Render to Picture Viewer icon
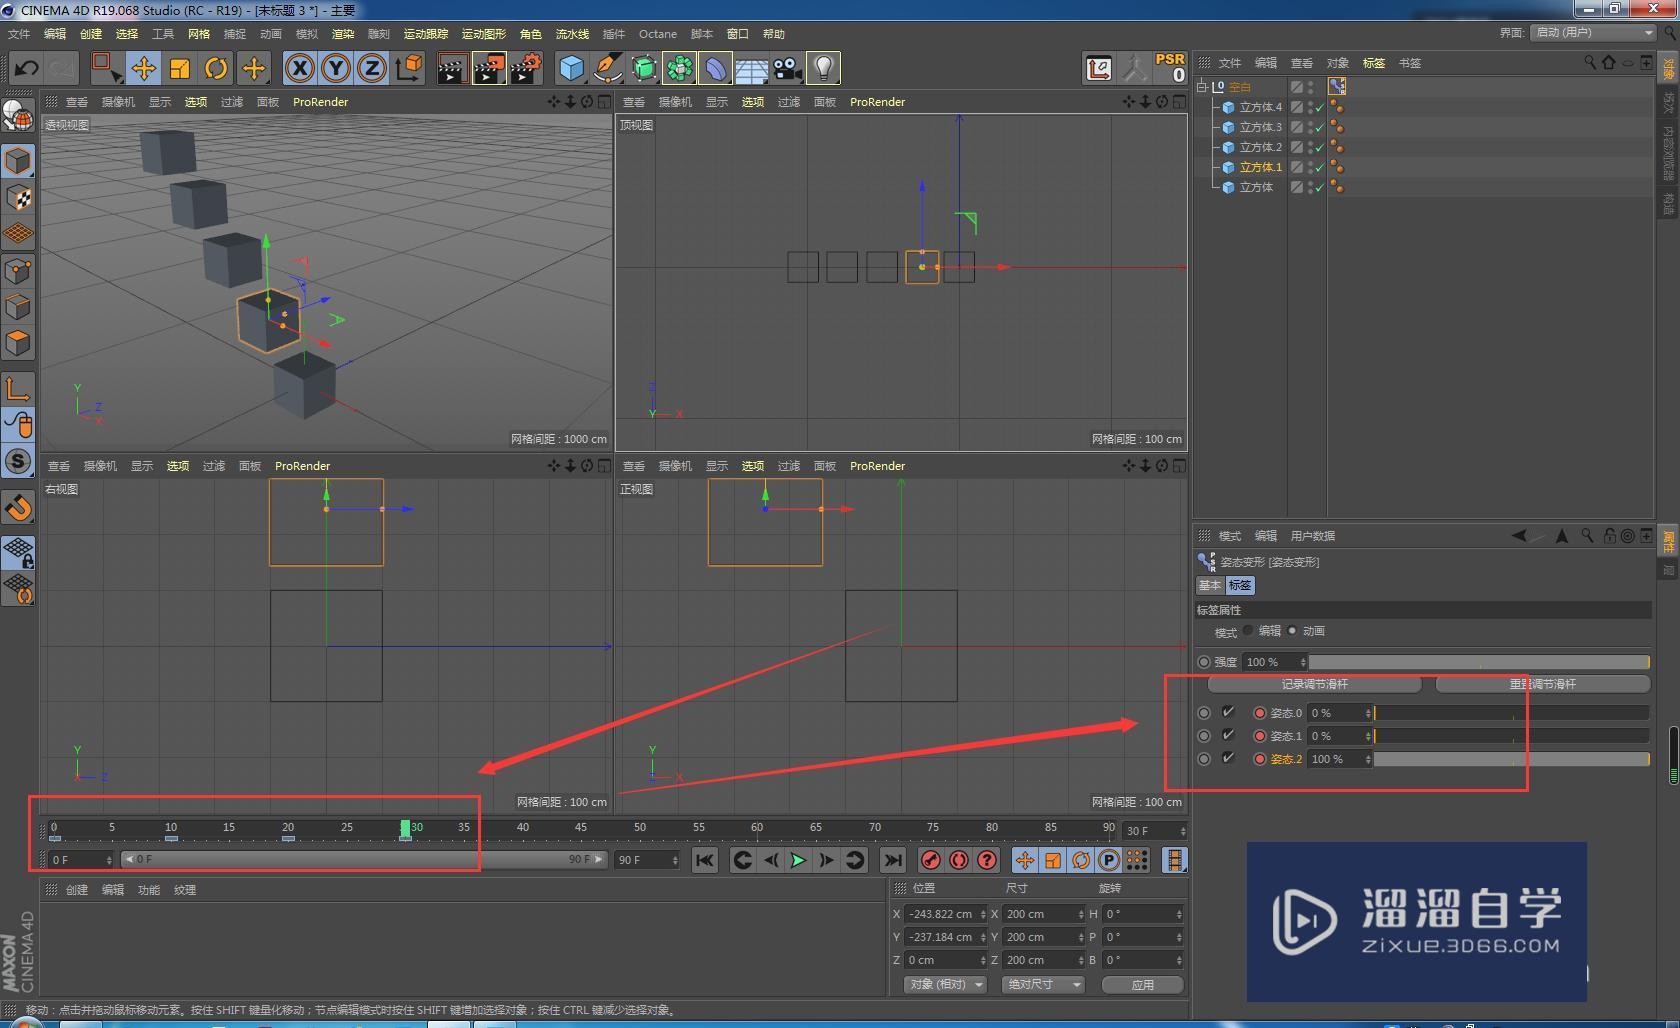The height and width of the screenshot is (1028, 1680). [x=489, y=68]
